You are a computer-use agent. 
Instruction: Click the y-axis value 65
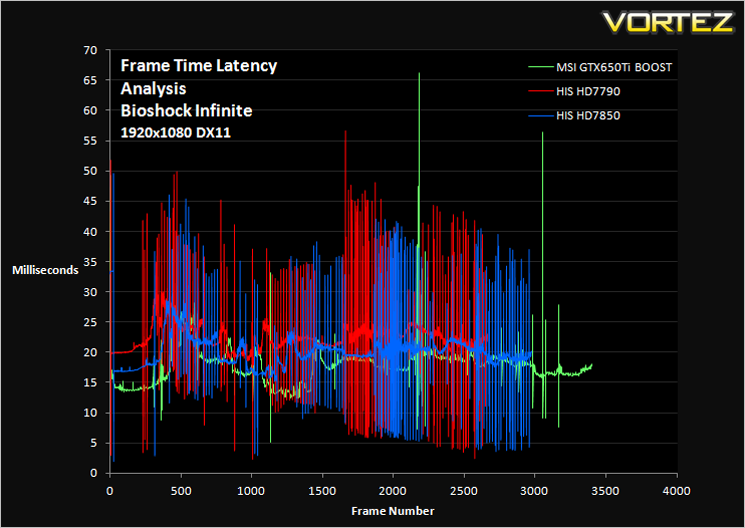(90, 80)
